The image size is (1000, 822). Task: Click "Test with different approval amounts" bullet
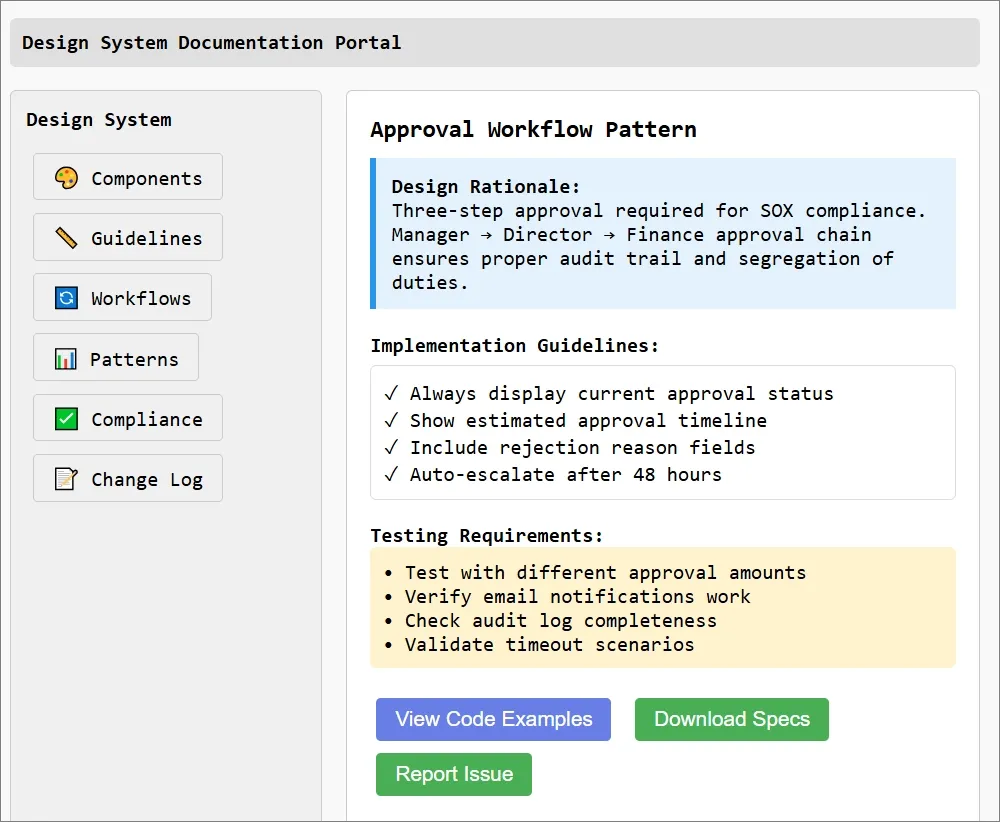pos(604,573)
